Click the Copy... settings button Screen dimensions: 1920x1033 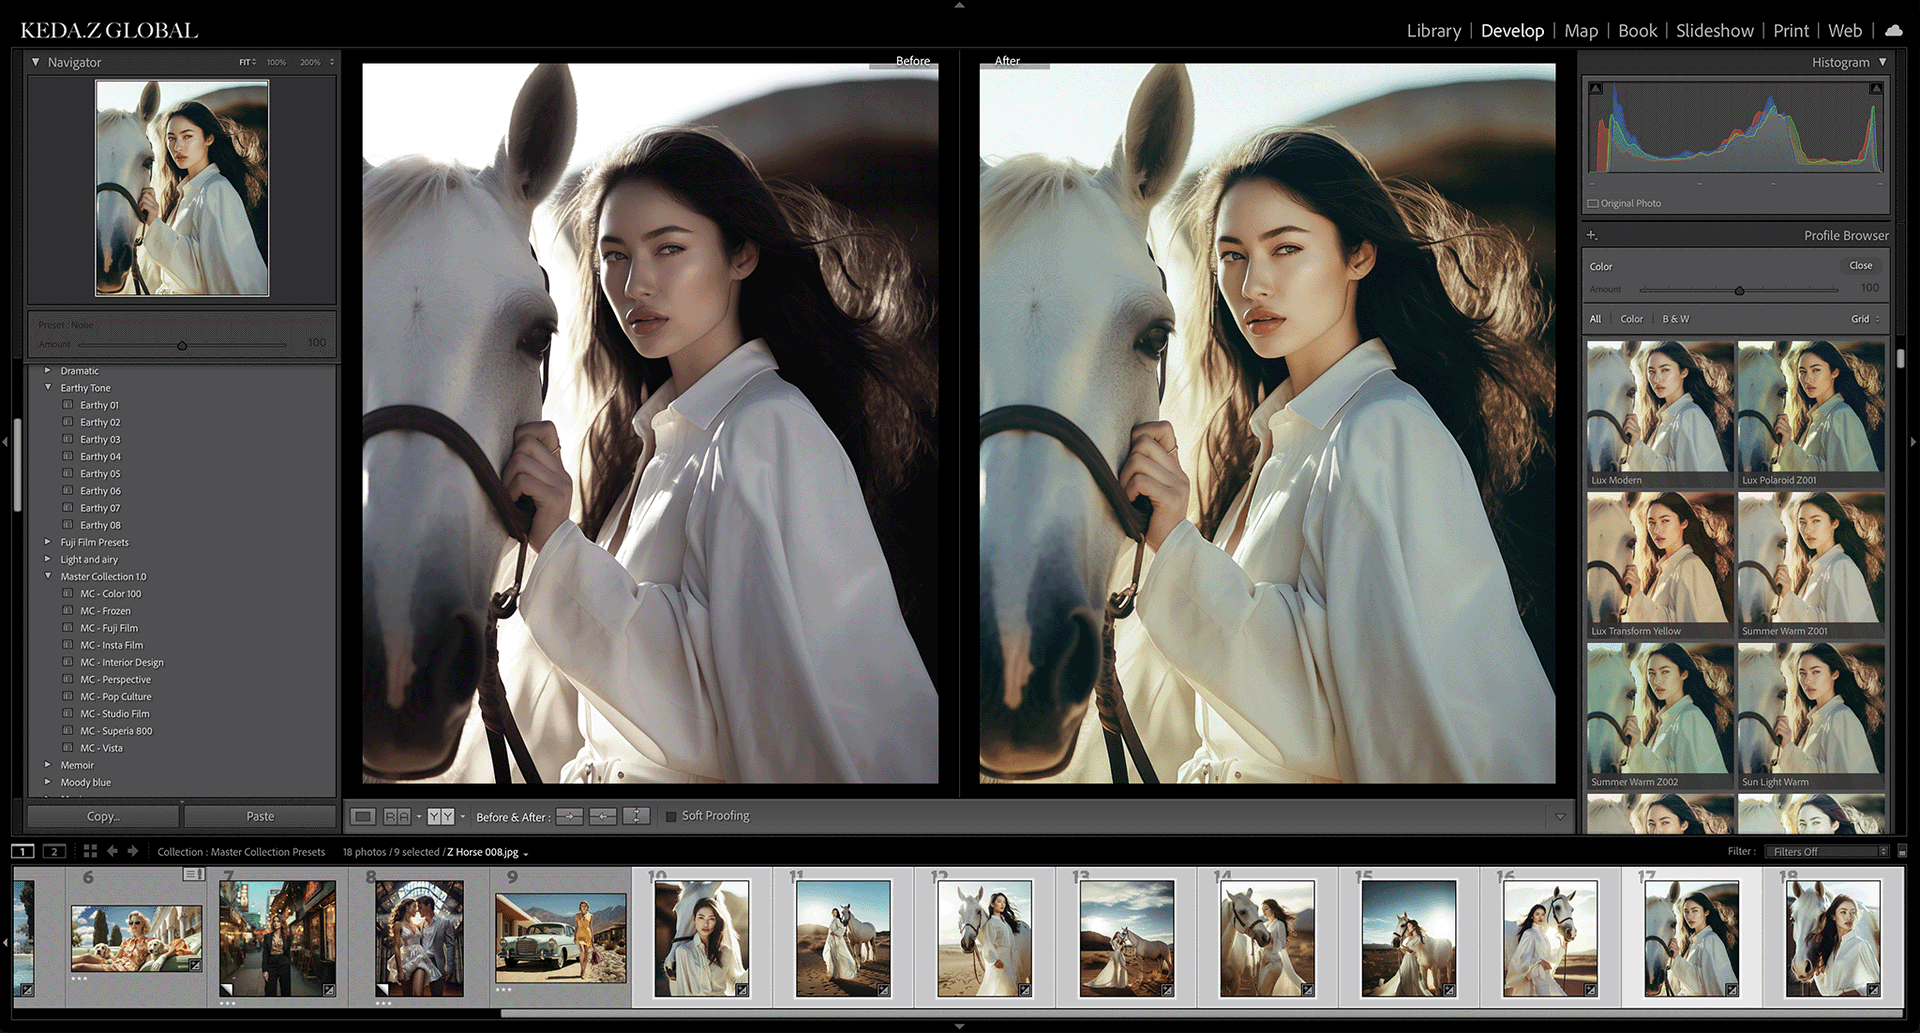pos(103,817)
